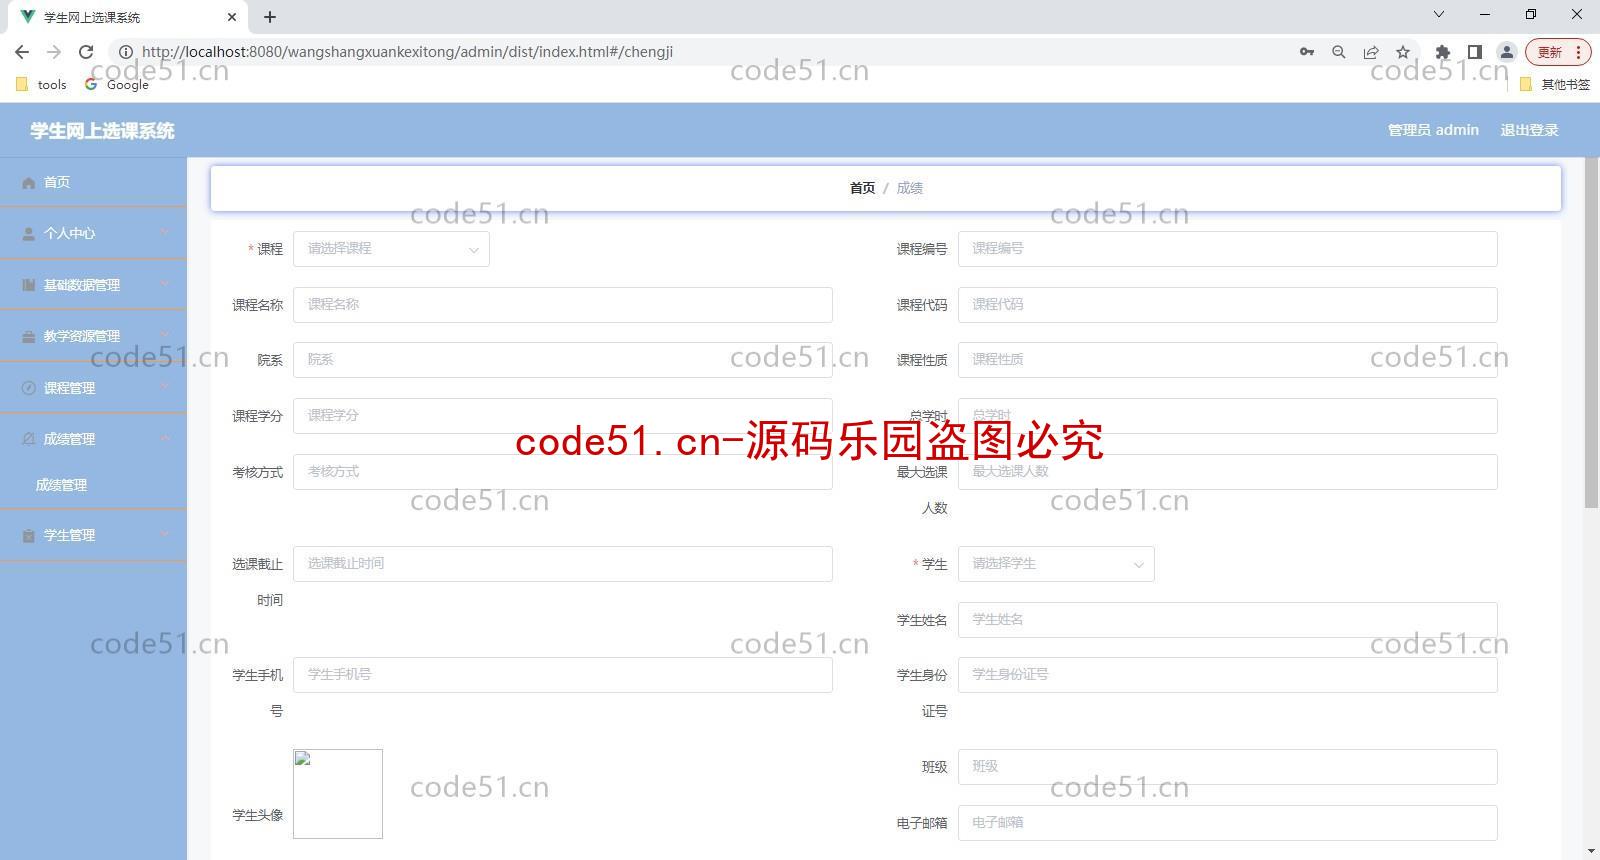The height and width of the screenshot is (860, 1600).
Task: Click the clipboard icon beside 学生管理
Action: pos(29,536)
